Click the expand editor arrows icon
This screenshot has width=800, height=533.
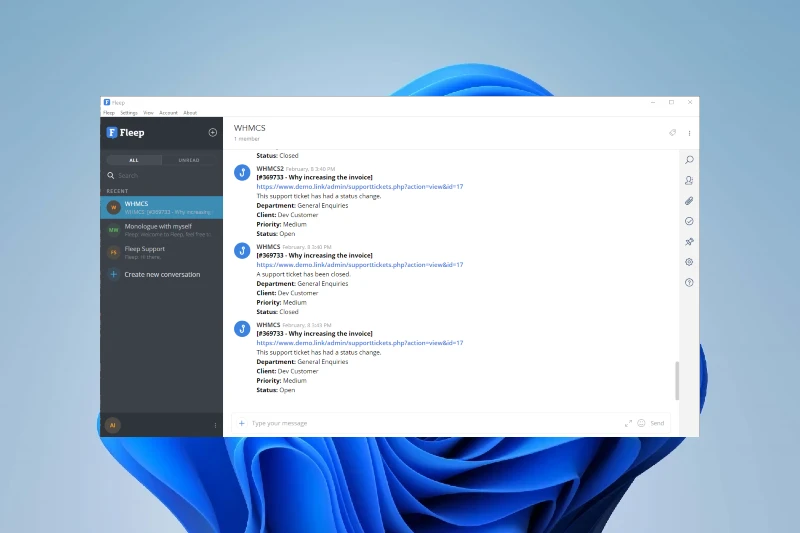click(628, 423)
